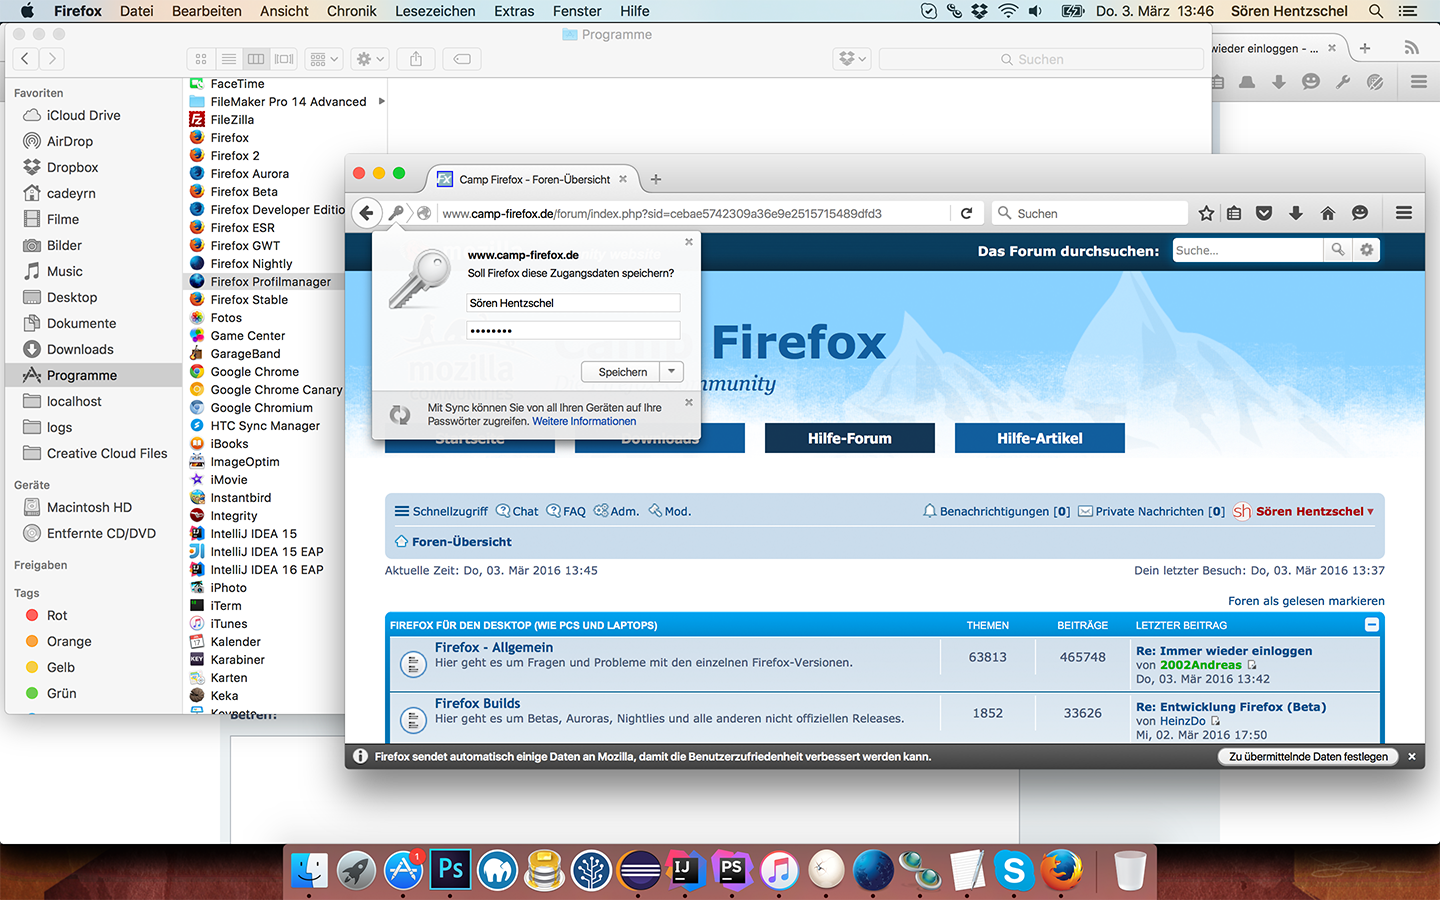Image resolution: width=1440 pixels, height=900 pixels.
Task: Click Zu übermittelnde Daten festlegen button
Action: (x=1308, y=757)
